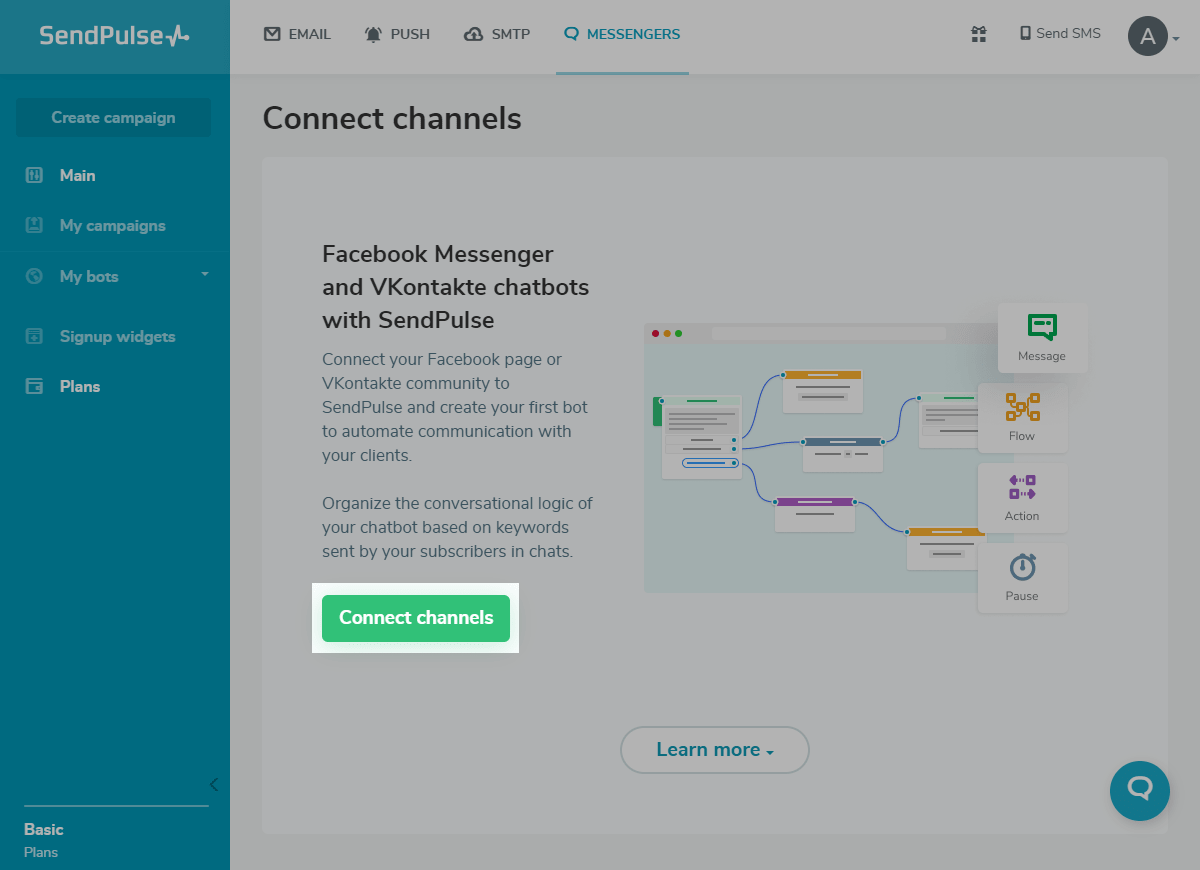
Task: Open Plans under Basic plan label
Action: 40,852
